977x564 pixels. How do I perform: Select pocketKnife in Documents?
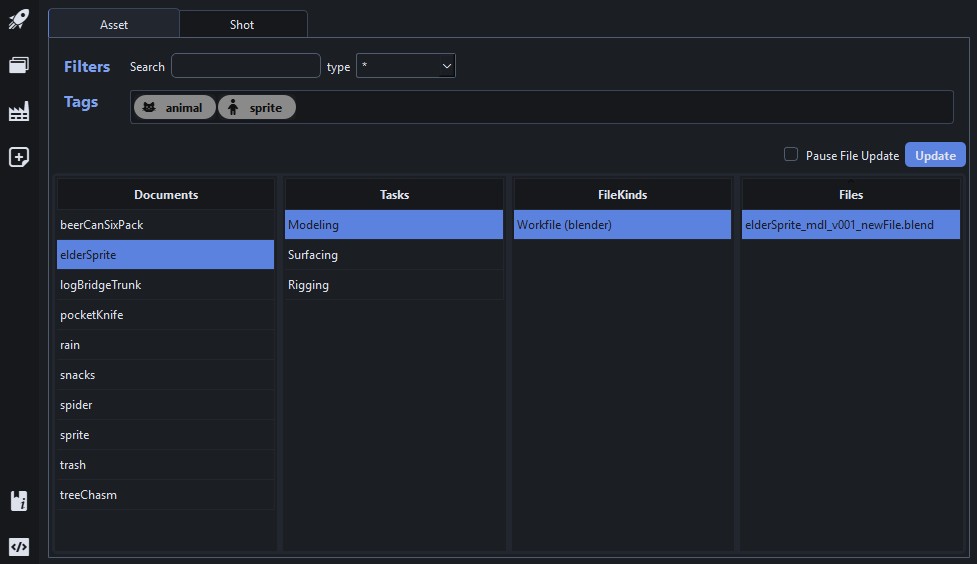166,315
